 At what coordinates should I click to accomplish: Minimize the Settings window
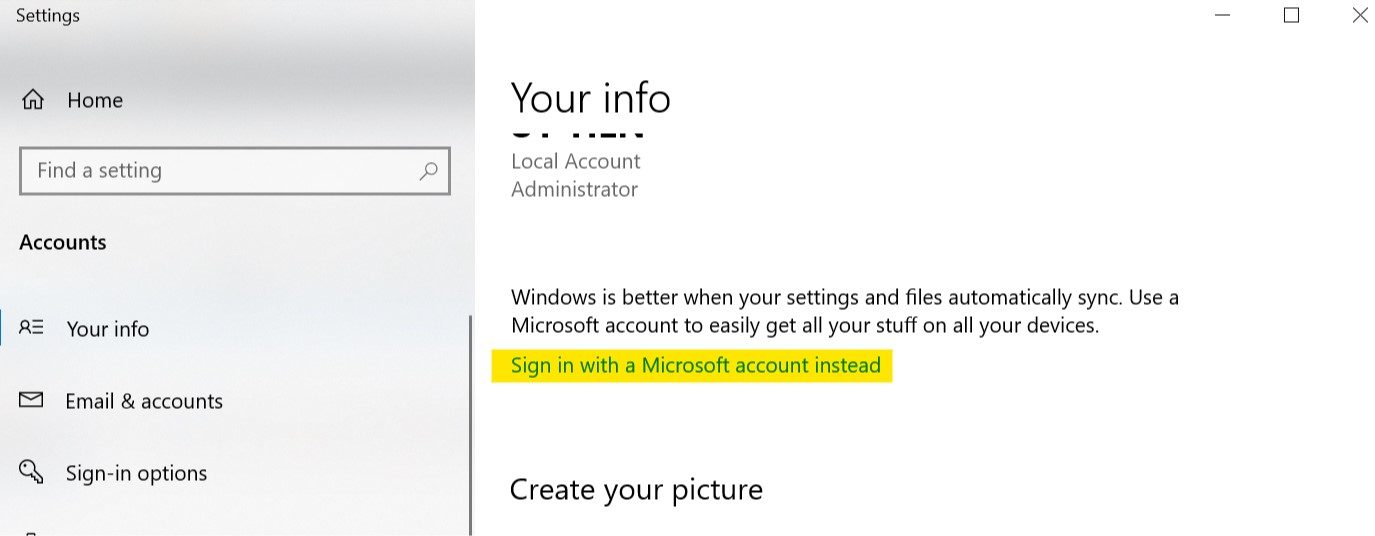pyautogui.click(x=1223, y=15)
